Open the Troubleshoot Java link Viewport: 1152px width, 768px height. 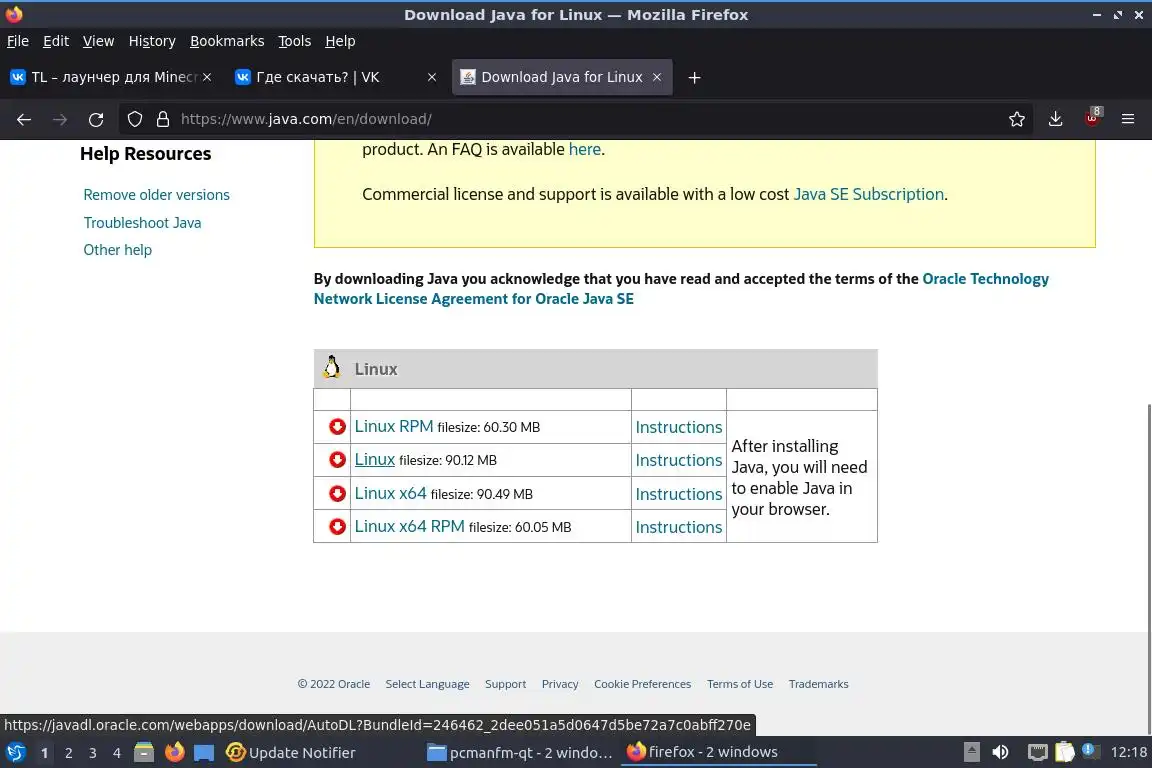[x=142, y=223]
